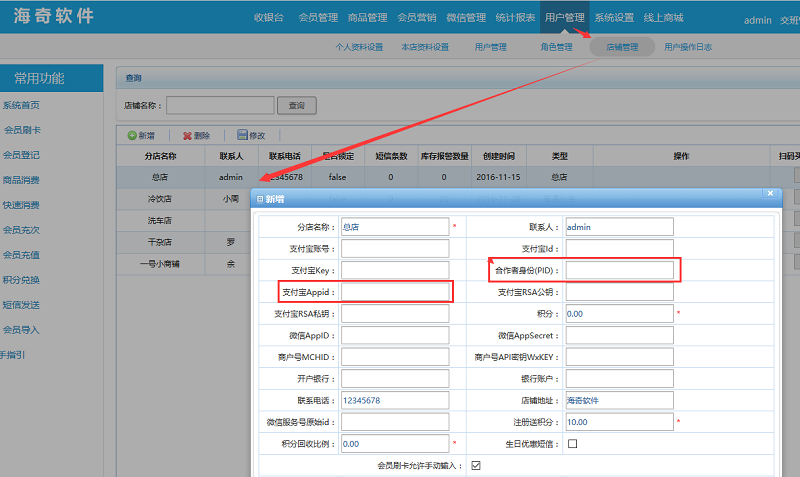Switch to 用户管理 submenu tab

pyautogui.click(x=491, y=47)
